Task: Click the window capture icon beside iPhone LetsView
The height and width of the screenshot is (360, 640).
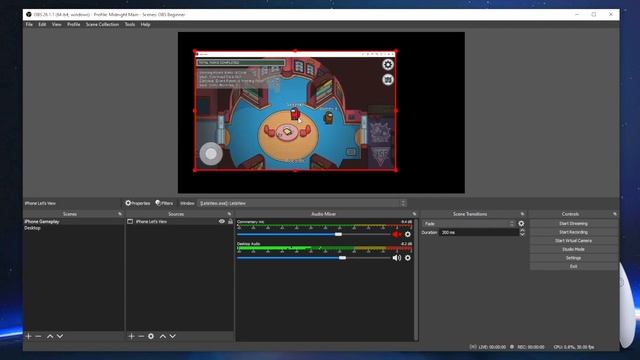Action: point(130,221)
